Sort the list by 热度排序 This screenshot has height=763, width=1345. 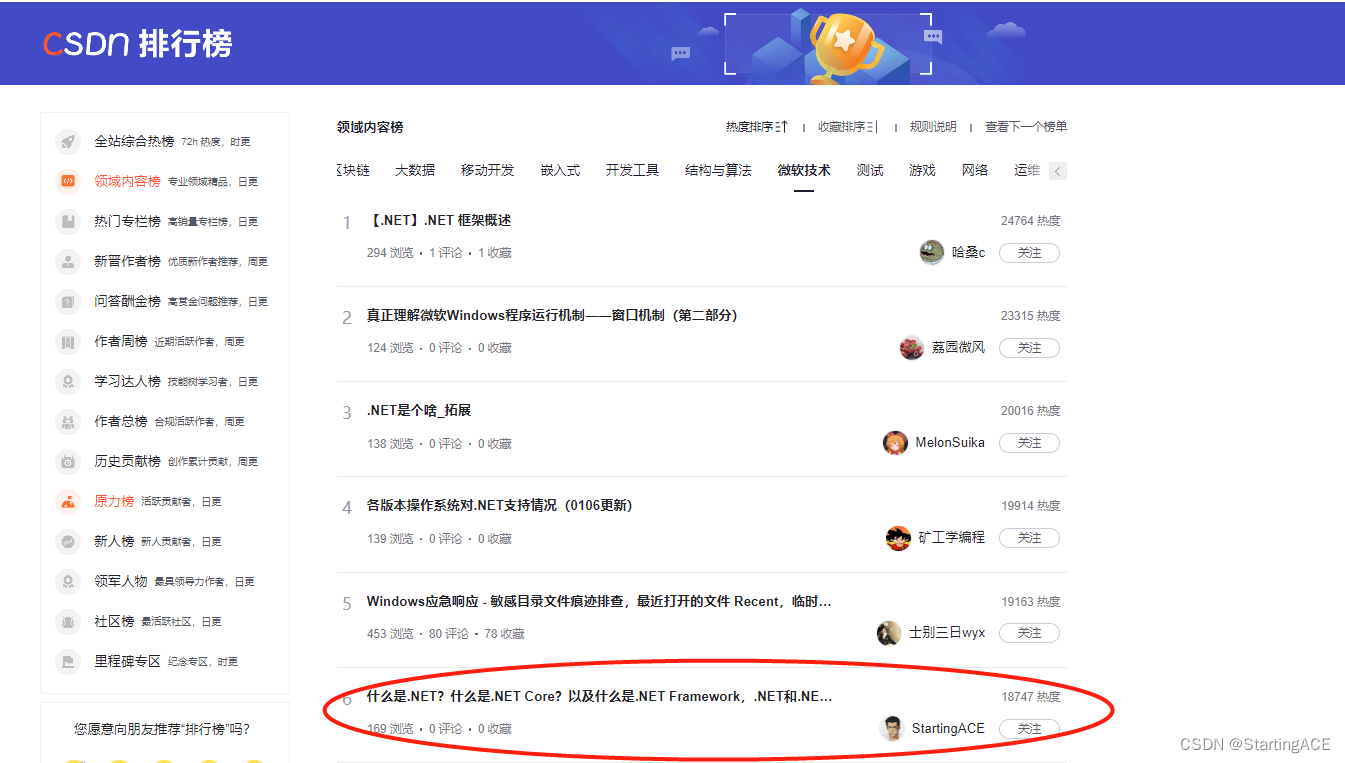point(757,127)
